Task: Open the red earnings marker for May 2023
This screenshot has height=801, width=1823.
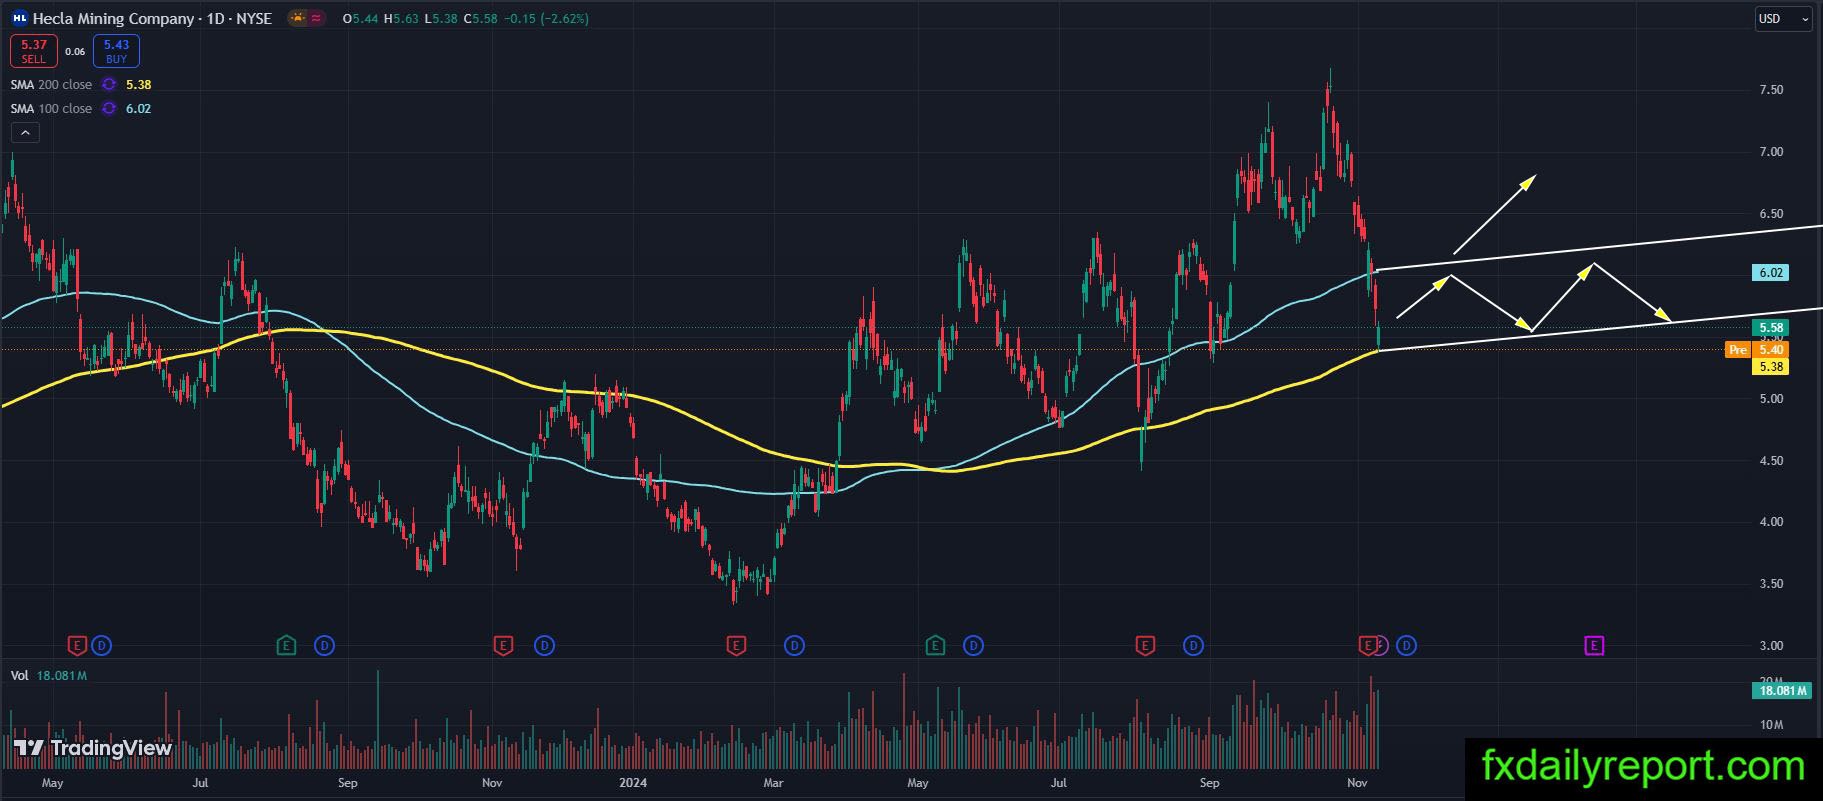Action: click(x=77, y=646)
